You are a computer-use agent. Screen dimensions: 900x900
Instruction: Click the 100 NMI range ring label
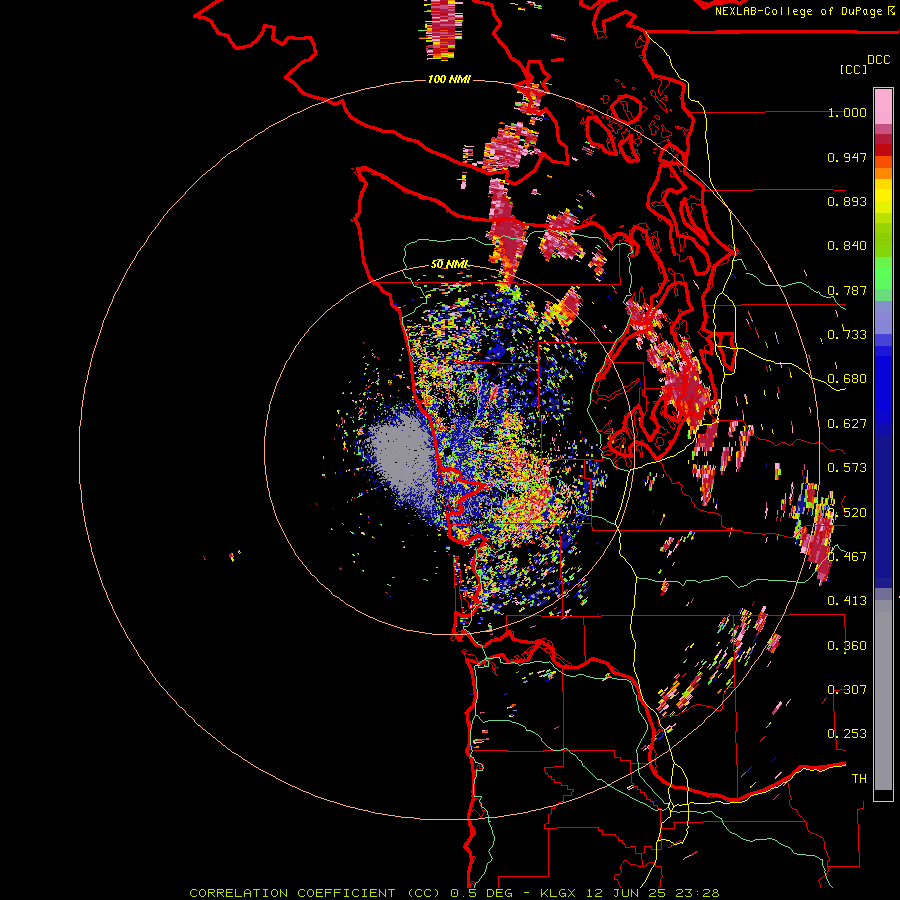coord(449,79)
